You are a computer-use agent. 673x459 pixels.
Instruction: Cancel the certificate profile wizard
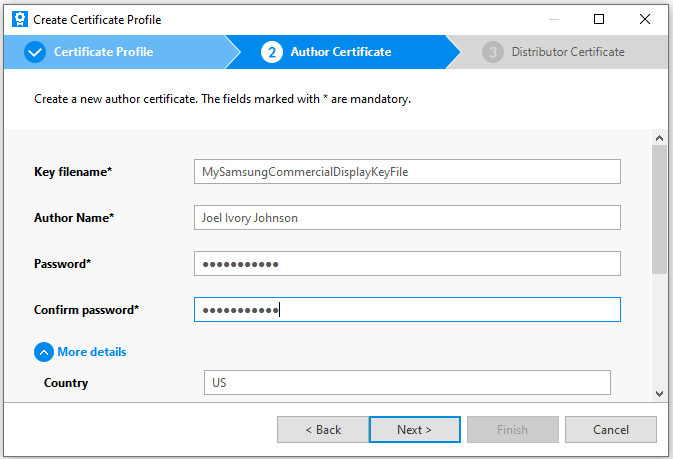click(x=610, y=430)
